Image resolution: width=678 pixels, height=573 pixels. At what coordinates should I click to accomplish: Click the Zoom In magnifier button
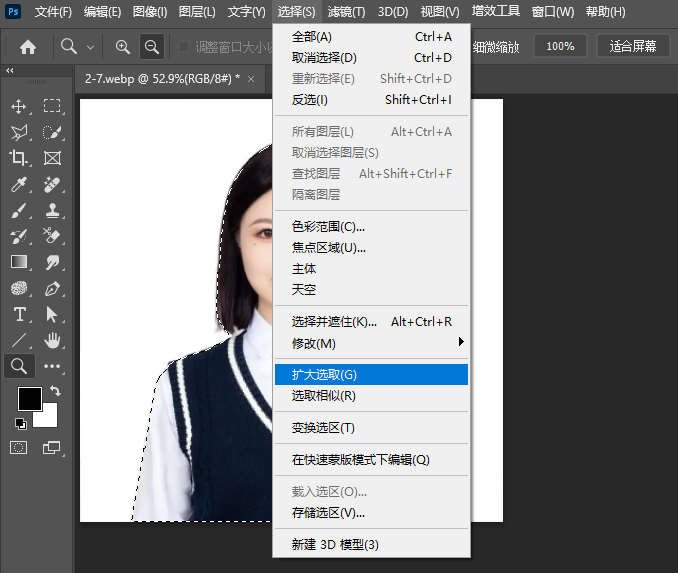(123, 47)
